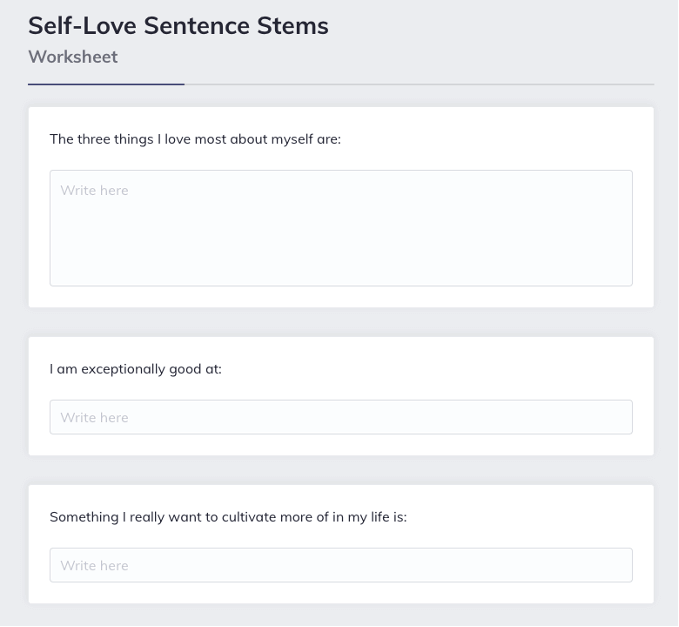Click "Write here" placeholder in the first text area
This screenshot has height=627, width=679.
[94, 190]
